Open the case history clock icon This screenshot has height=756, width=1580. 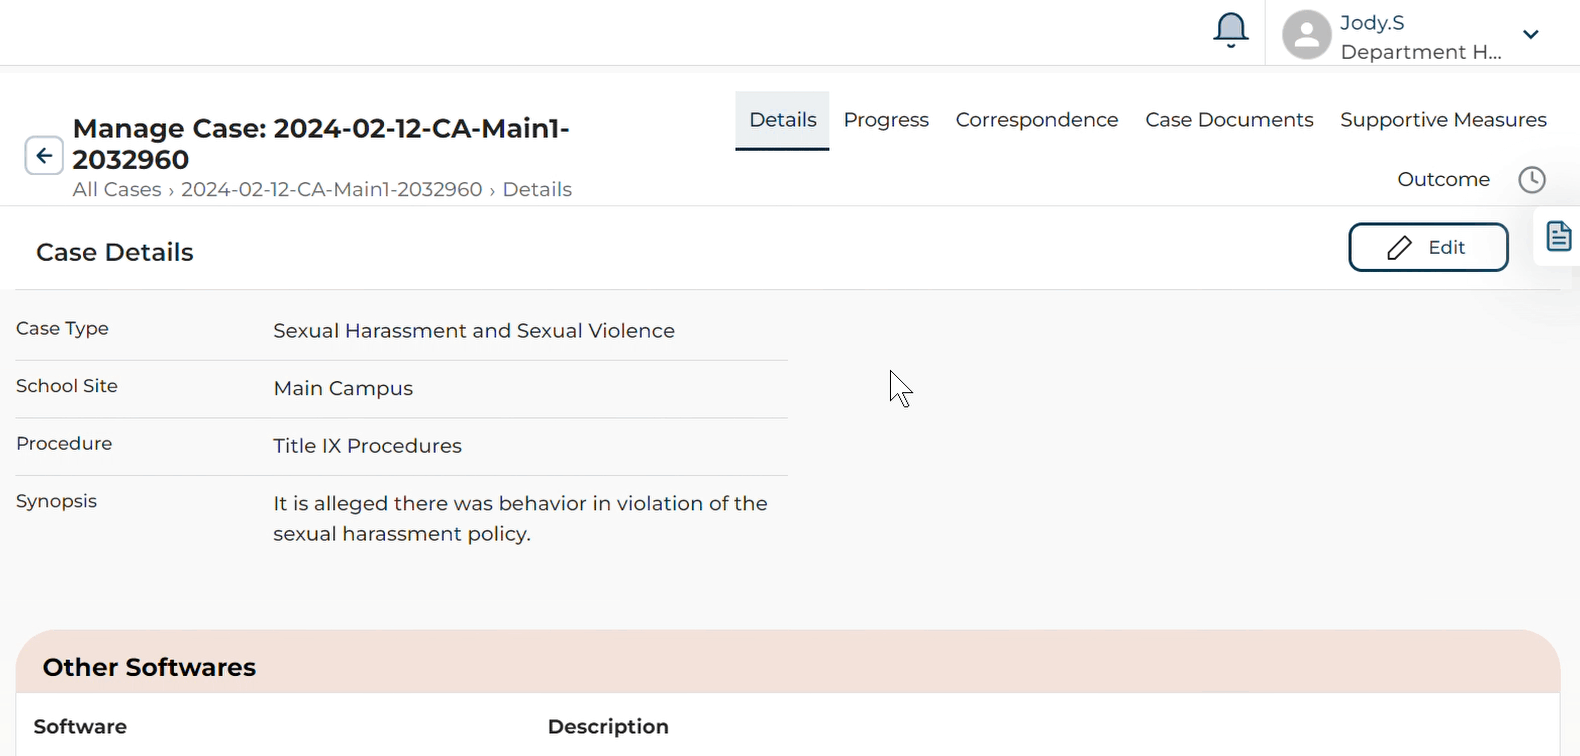click(1531, 180)
